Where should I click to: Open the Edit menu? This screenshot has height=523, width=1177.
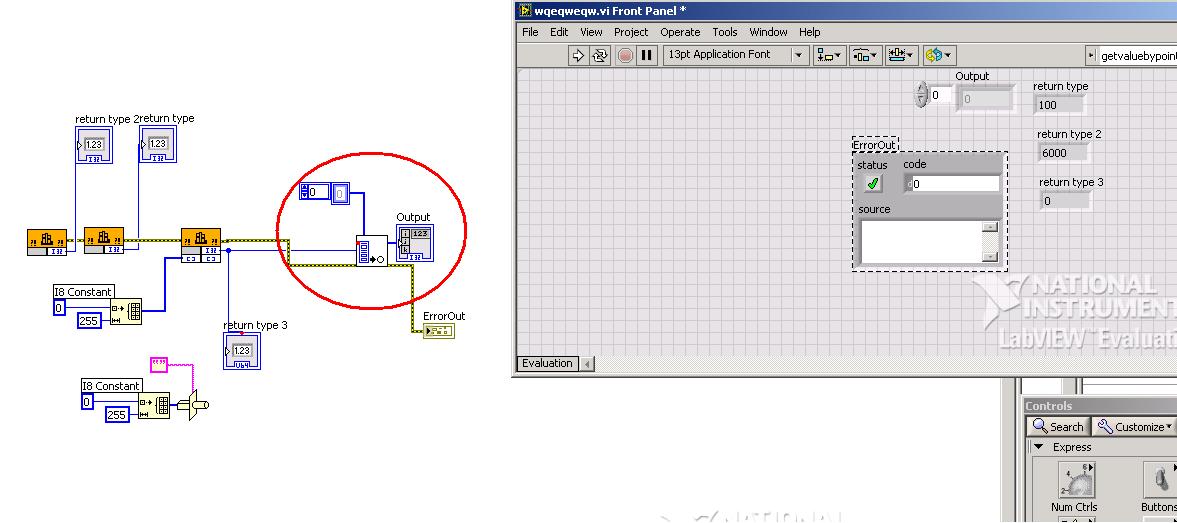(559, 32)
